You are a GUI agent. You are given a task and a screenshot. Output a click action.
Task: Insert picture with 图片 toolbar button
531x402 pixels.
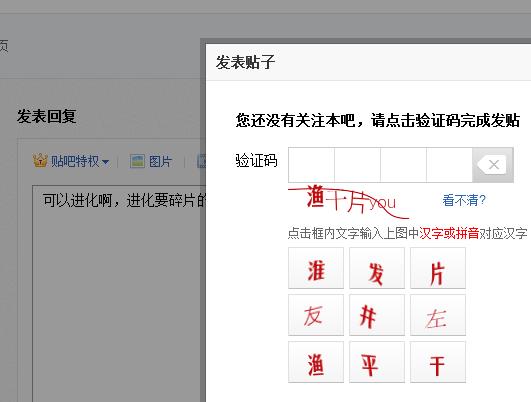[x=151, y=161]
